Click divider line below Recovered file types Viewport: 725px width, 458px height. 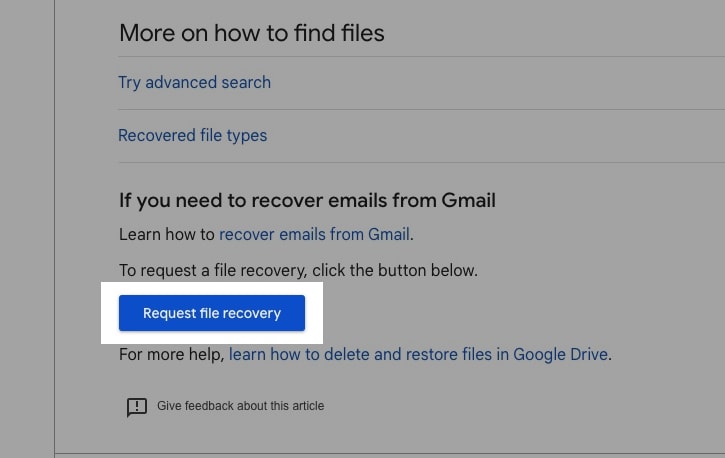pos(422,163)
